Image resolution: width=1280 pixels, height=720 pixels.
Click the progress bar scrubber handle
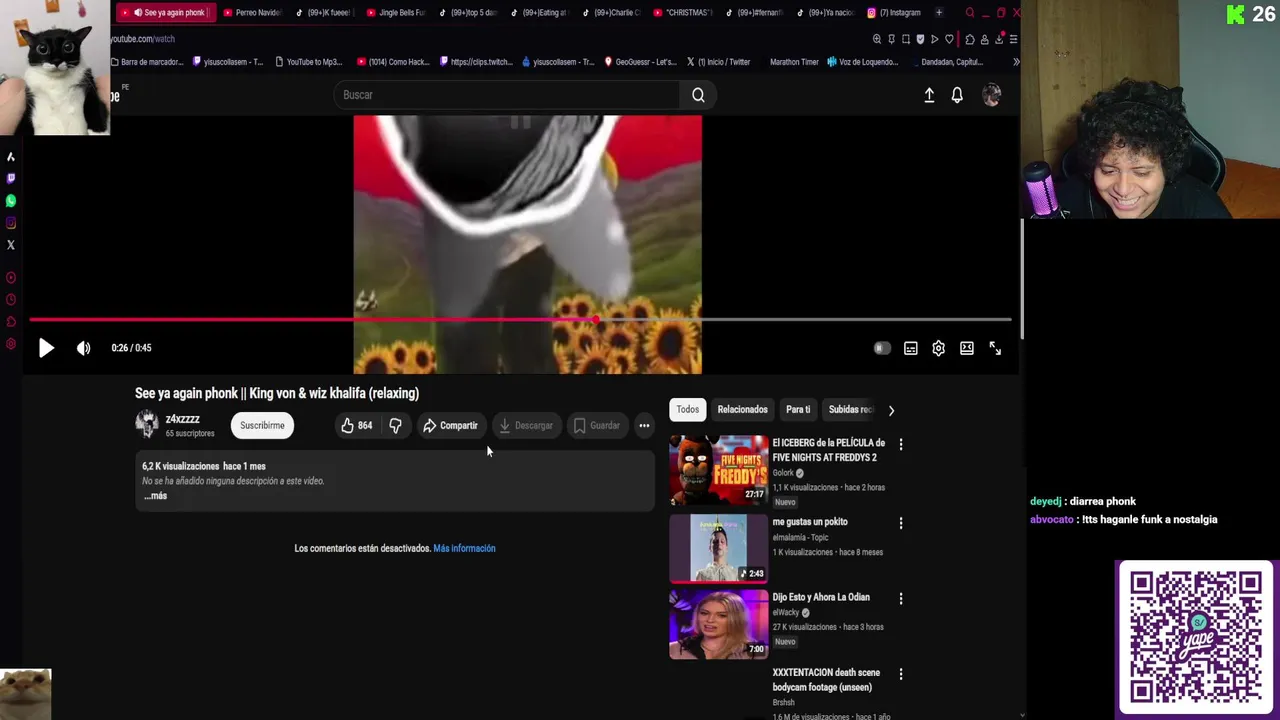click(596, 320)
